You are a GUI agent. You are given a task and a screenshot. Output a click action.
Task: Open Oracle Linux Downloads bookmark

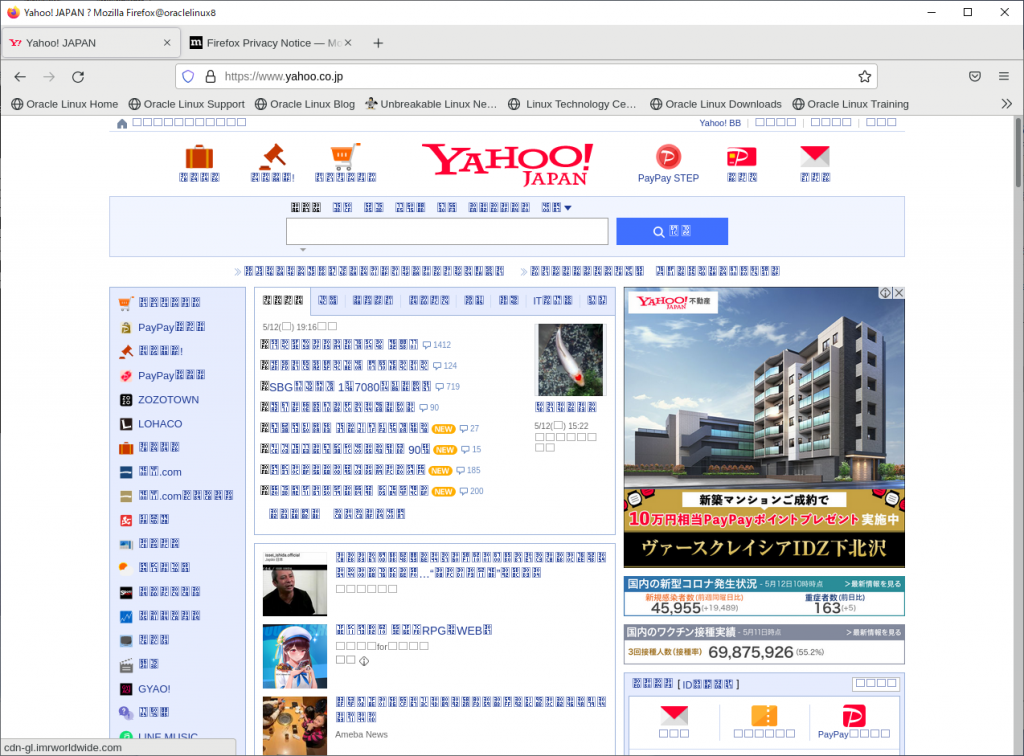point(716,104)
